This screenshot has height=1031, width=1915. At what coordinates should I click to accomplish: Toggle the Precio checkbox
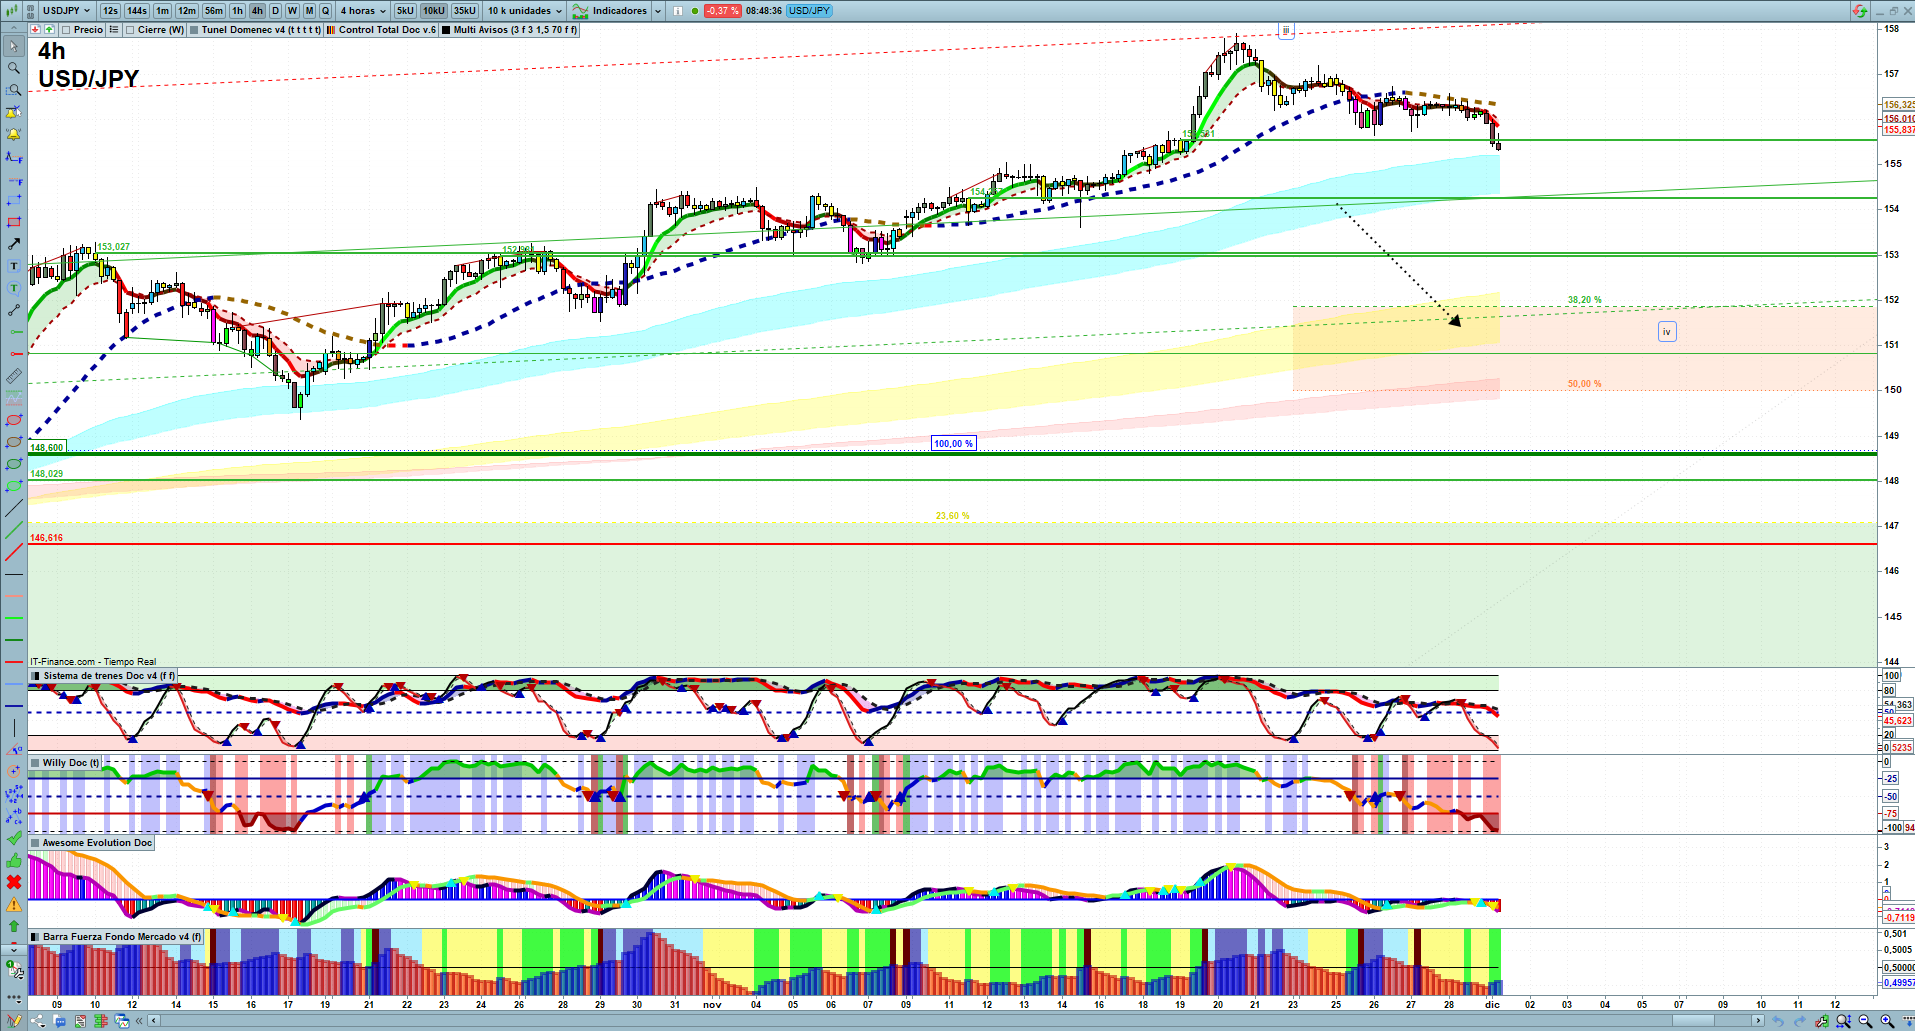tap(66, 30)
